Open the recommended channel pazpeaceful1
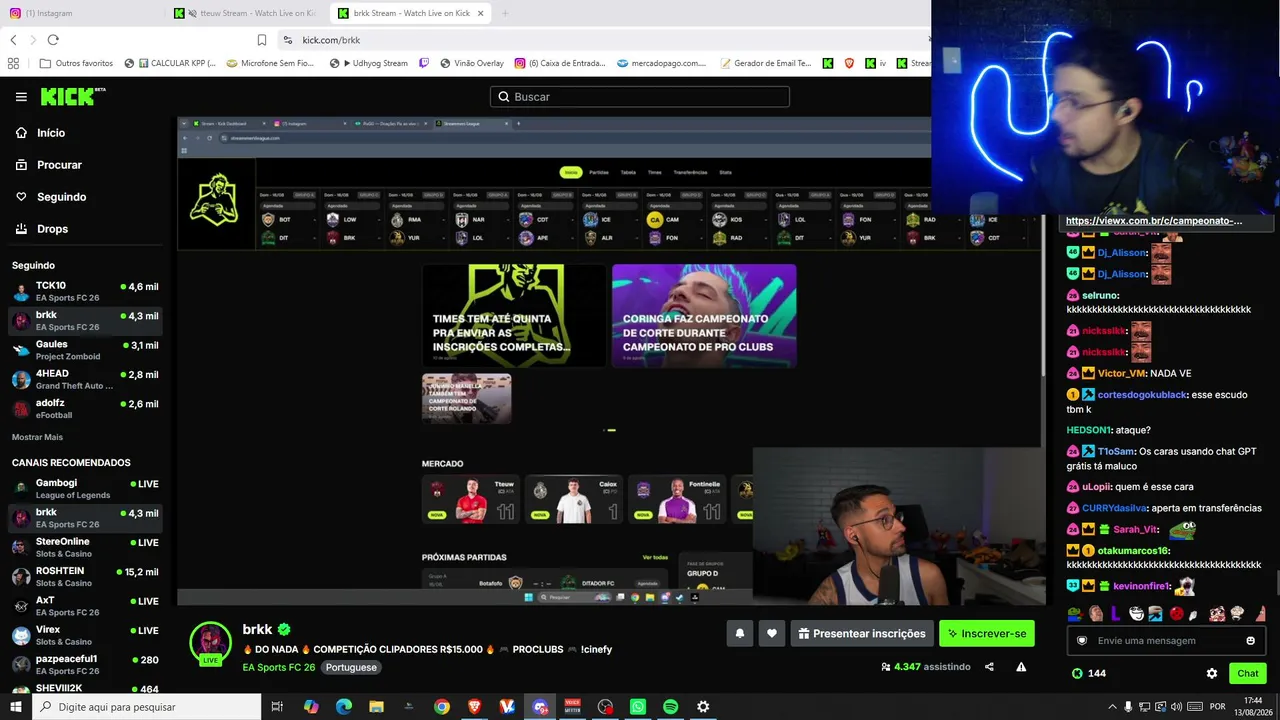This screenshot has height=720, width=1280. [85, 664]
